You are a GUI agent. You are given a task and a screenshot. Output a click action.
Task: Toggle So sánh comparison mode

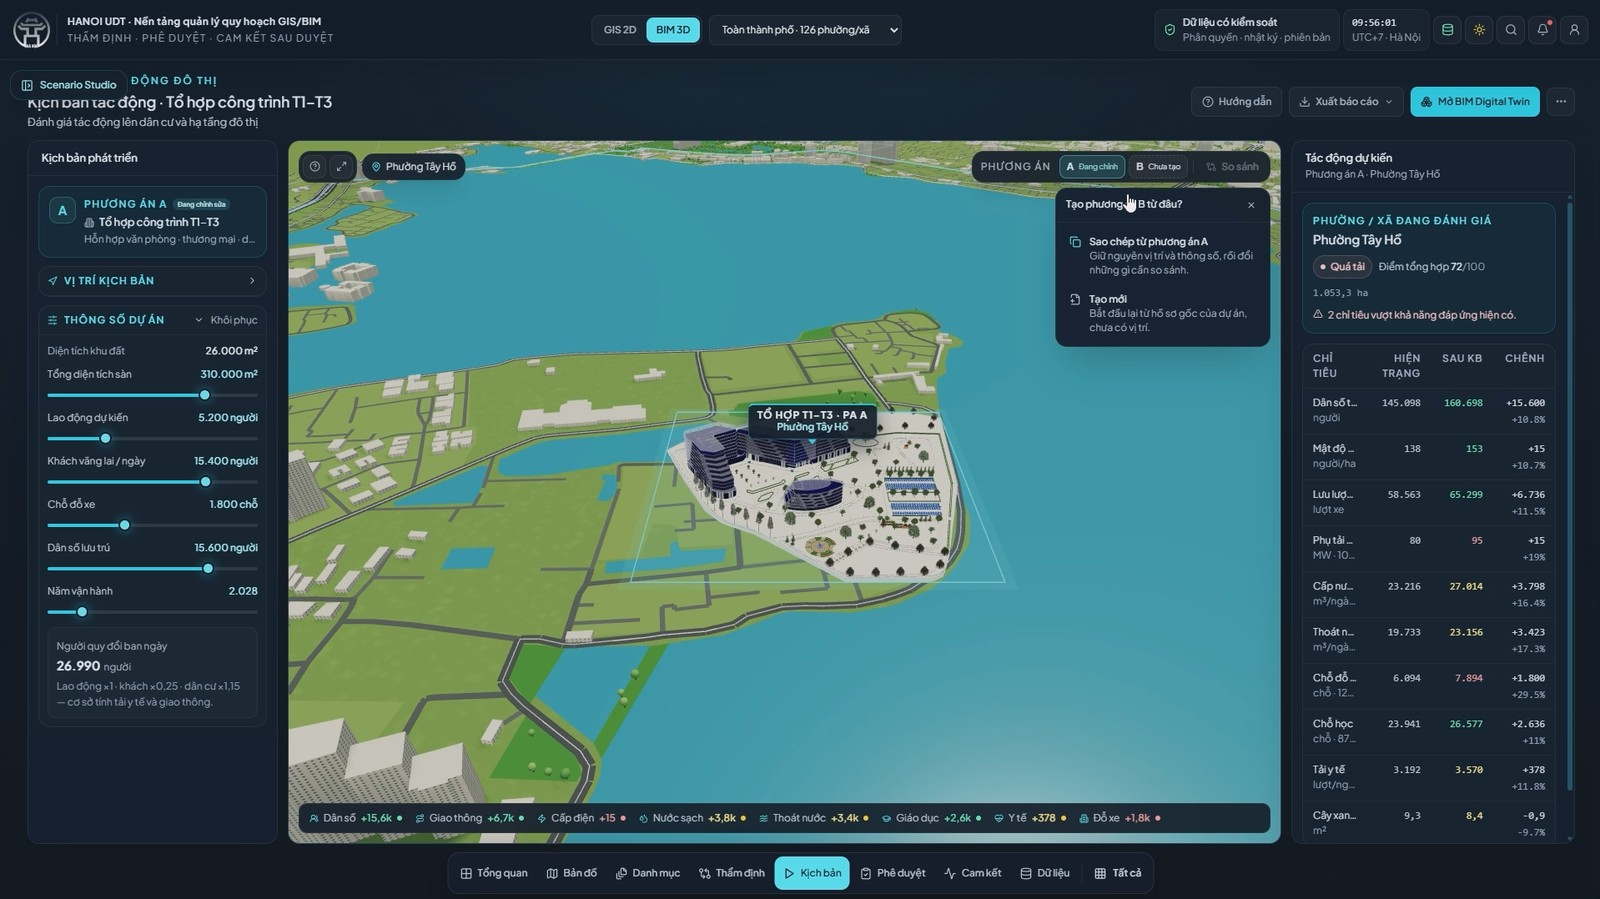1232,167
